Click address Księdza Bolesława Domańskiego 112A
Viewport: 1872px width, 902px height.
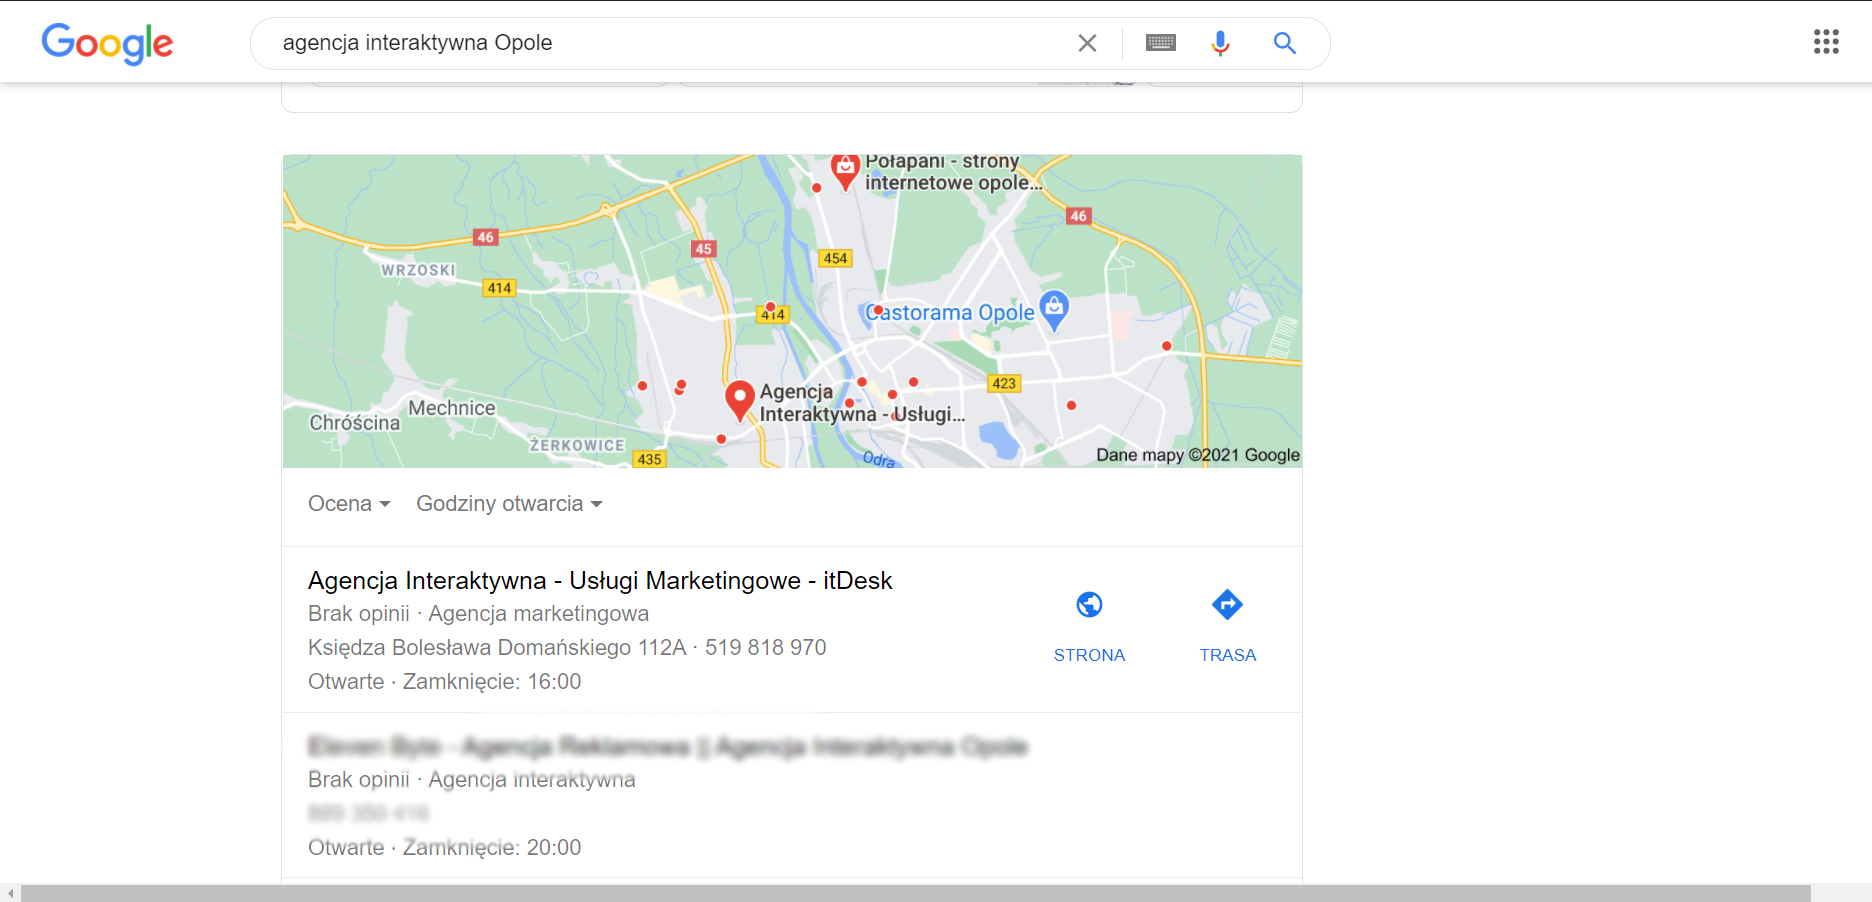pos(497,648)
